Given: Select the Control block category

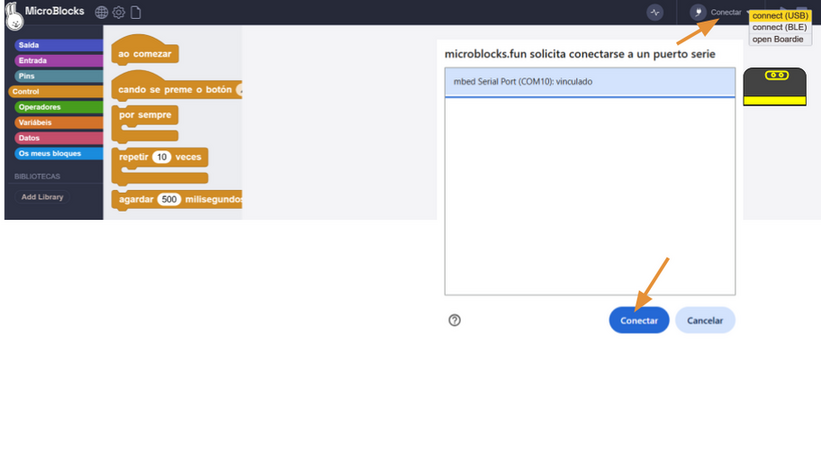Looking at the screenshot, I should coord(56,92).
